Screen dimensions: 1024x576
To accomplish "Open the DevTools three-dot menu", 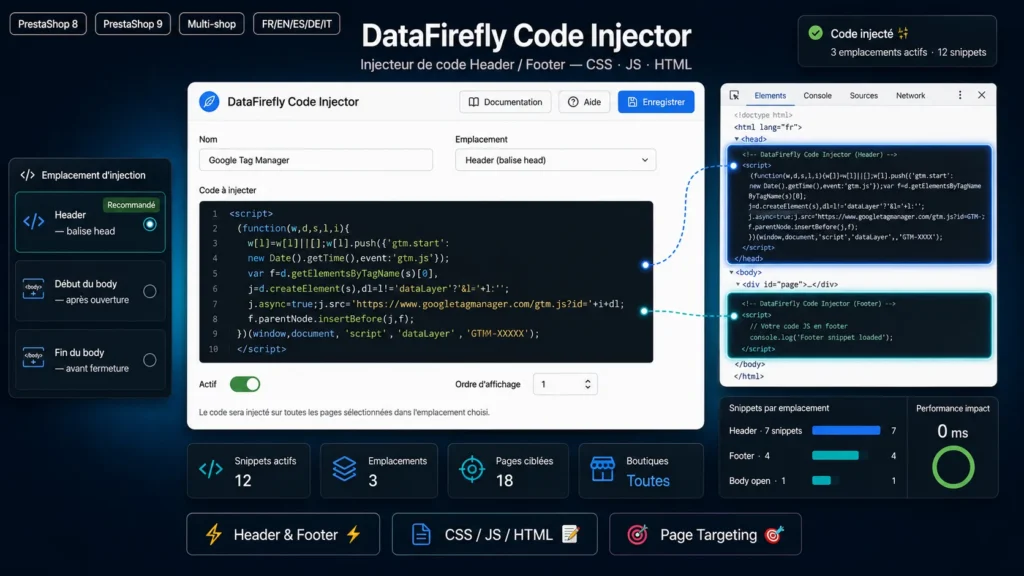I will pyautogui.click(x=960, y=95).
